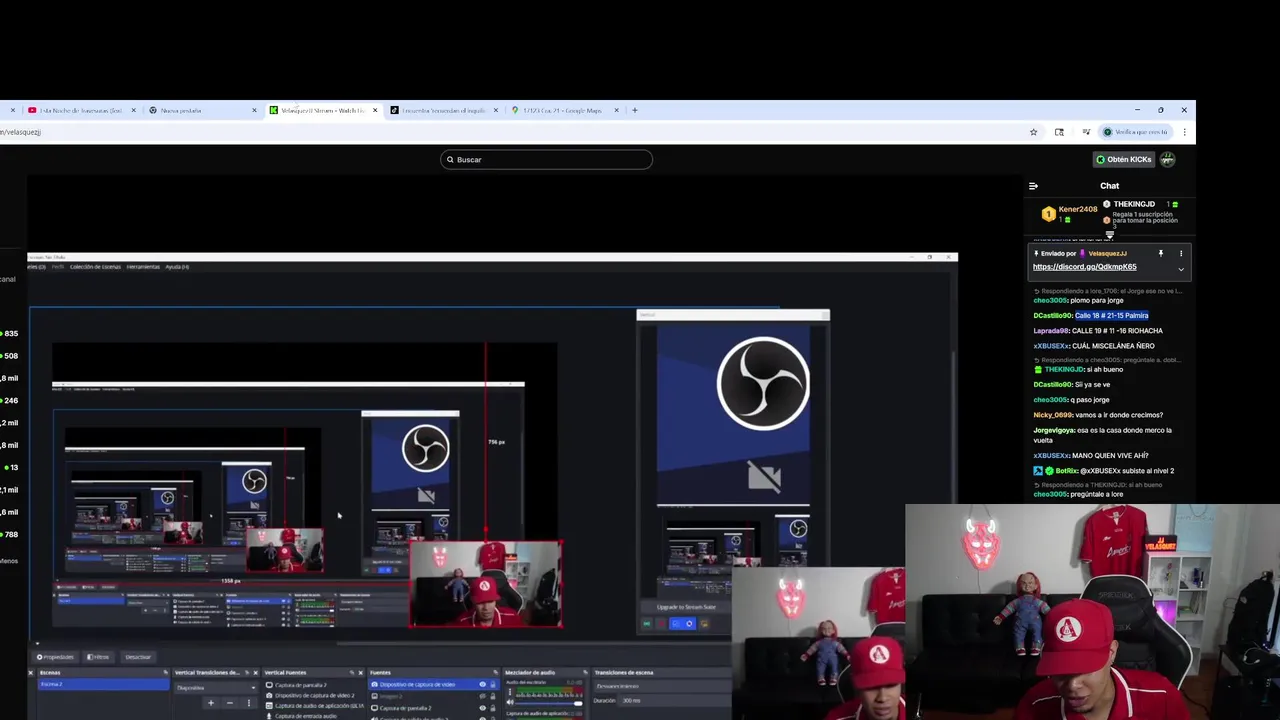
Task: Click the Duración field in scene transitions
Action: [x=675, y=700]
